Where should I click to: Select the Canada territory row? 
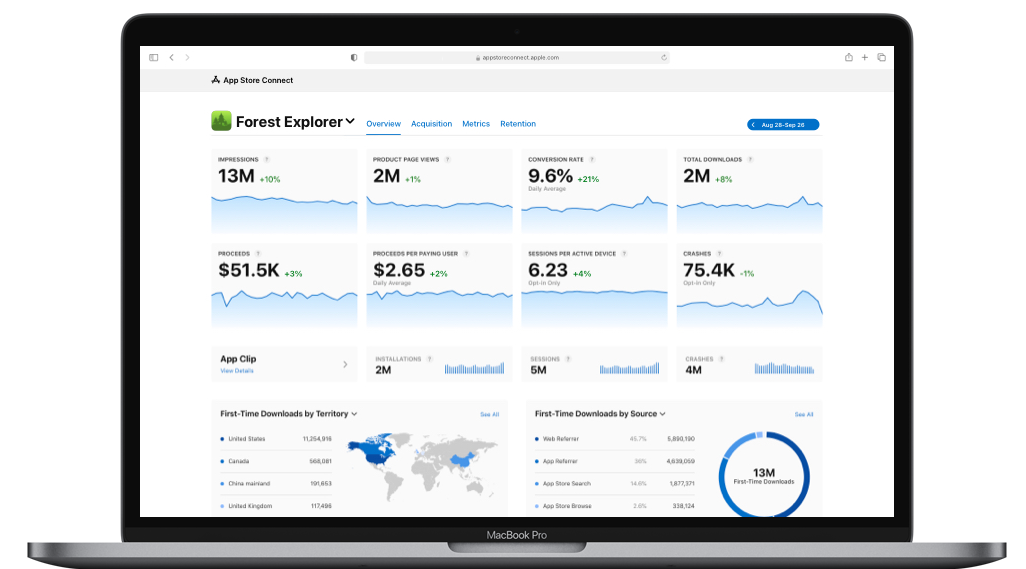pos(276,461)
